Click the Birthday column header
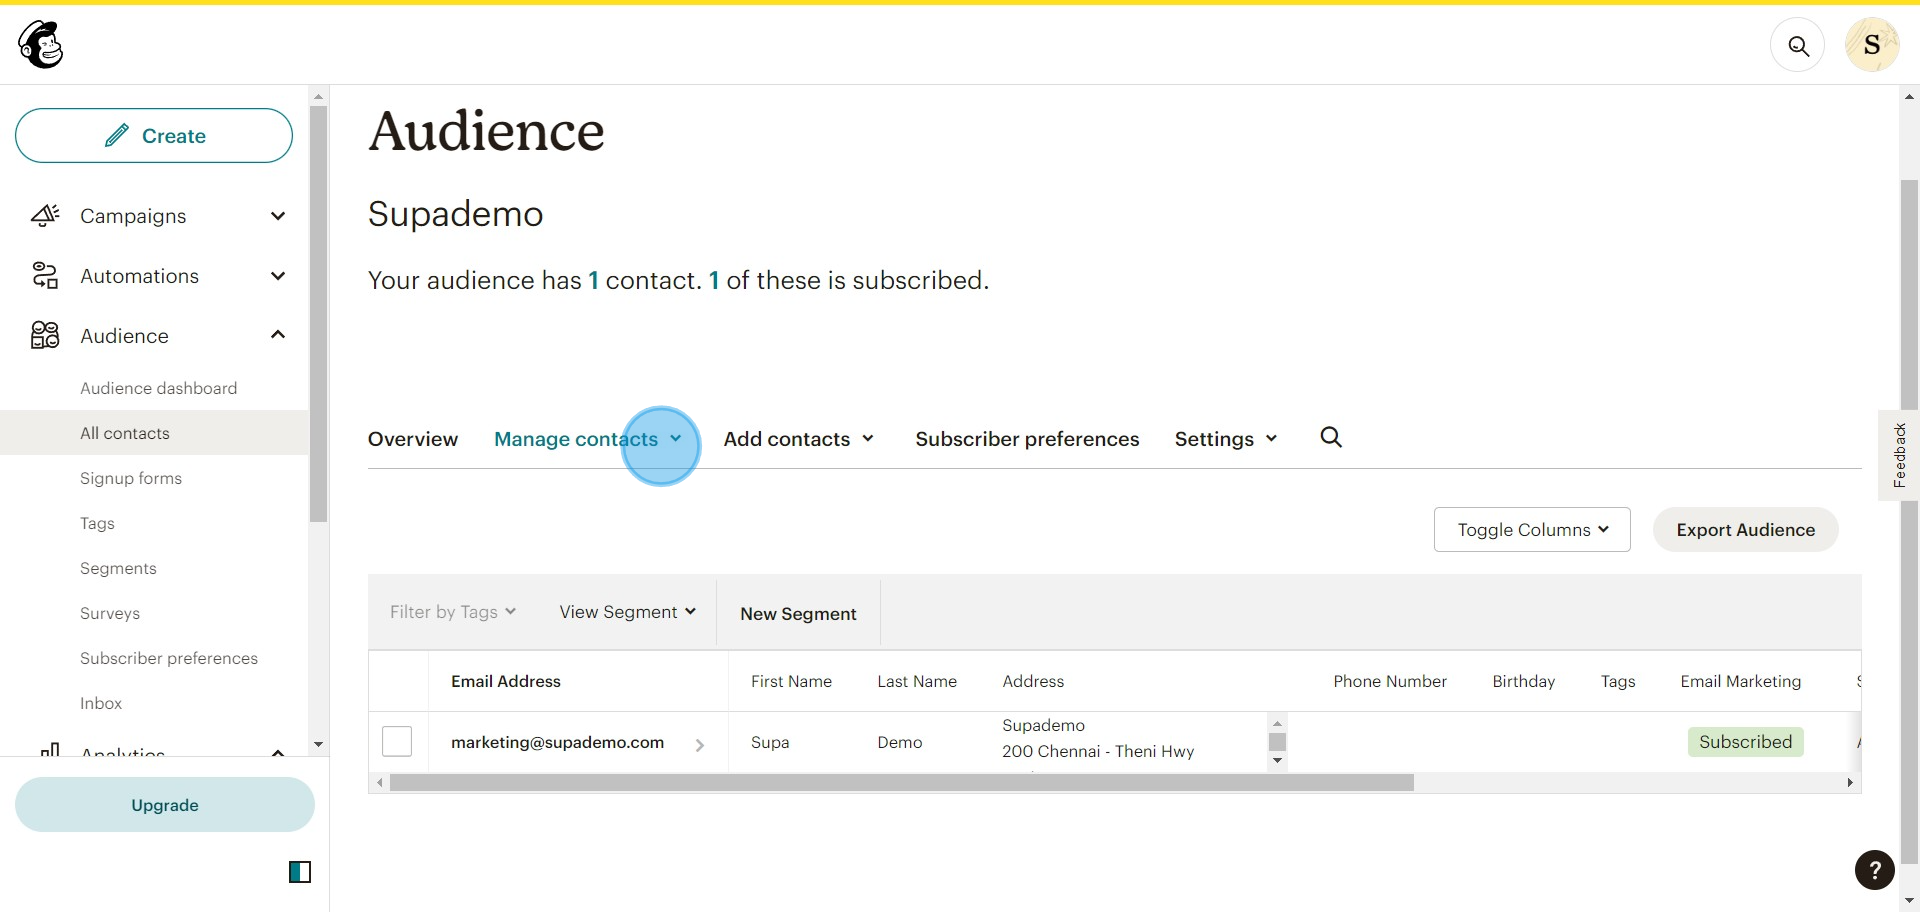Screen dimensions: 1920x912 (1523, 681)
